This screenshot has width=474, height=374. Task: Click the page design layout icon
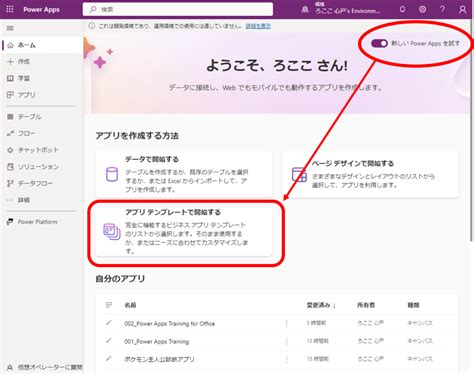pyautogui.click(x=299, y=174)
